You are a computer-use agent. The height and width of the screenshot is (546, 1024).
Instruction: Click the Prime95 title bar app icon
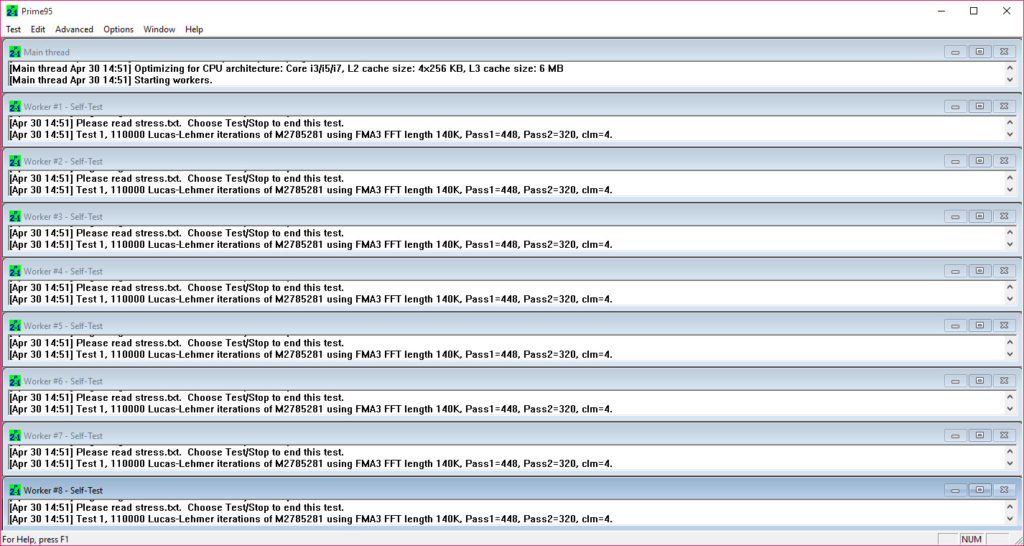click(12, 11)
